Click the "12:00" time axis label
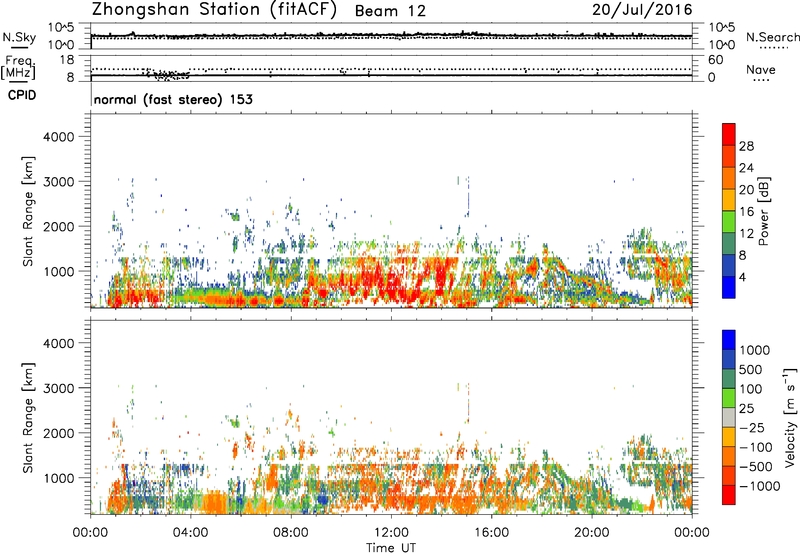This screenshot has height=554, width=800. pyautogui.click(x=391, y=533)
